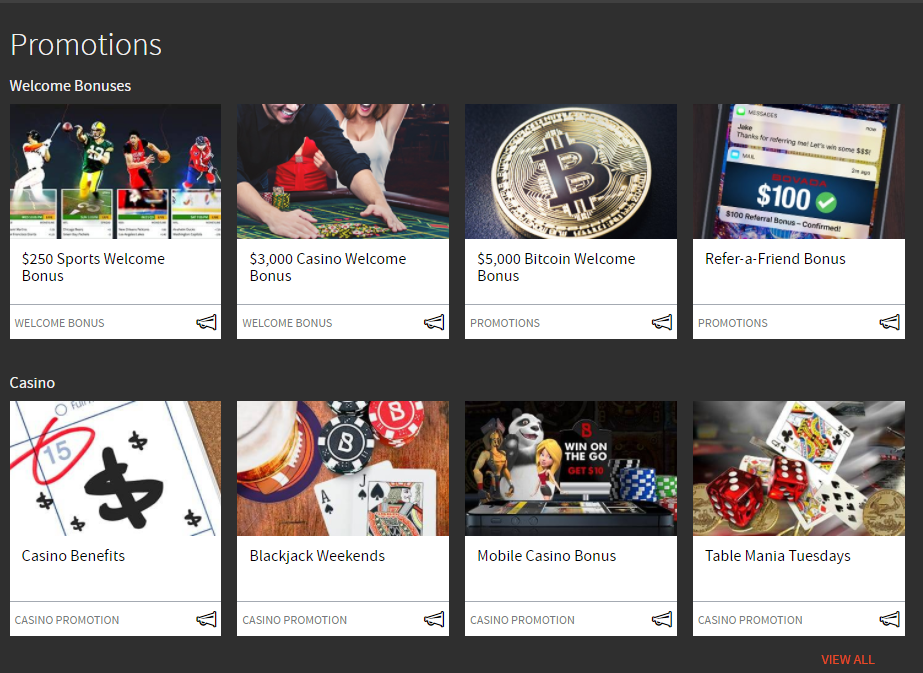
Task: Click megaphone icon on Casino Benefits card
Action: tap(207, 619)
